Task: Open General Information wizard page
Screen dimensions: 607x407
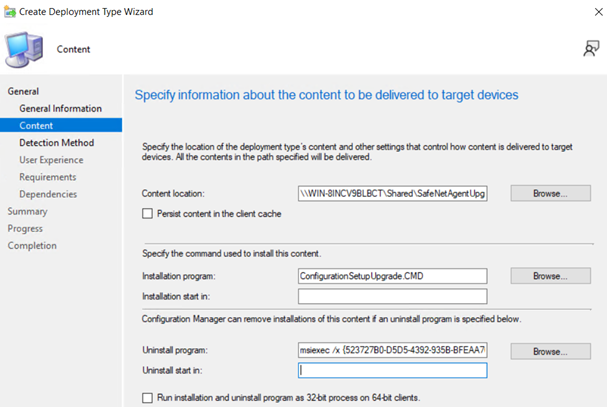Action: point(60,108)
